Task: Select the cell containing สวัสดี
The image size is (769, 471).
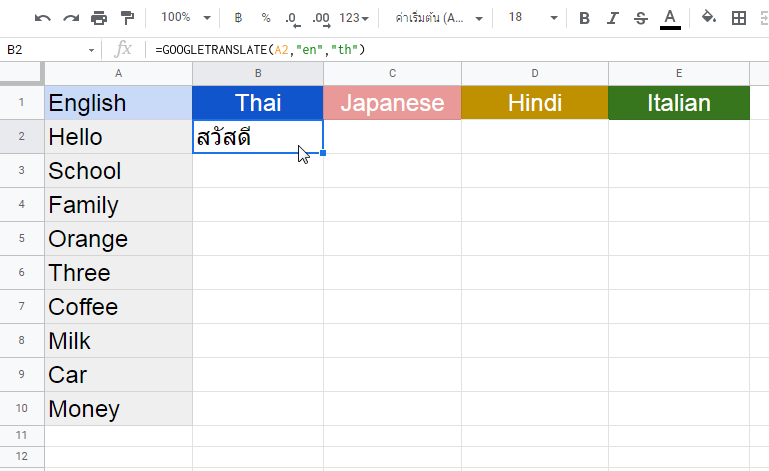Action: click(258, 136)
